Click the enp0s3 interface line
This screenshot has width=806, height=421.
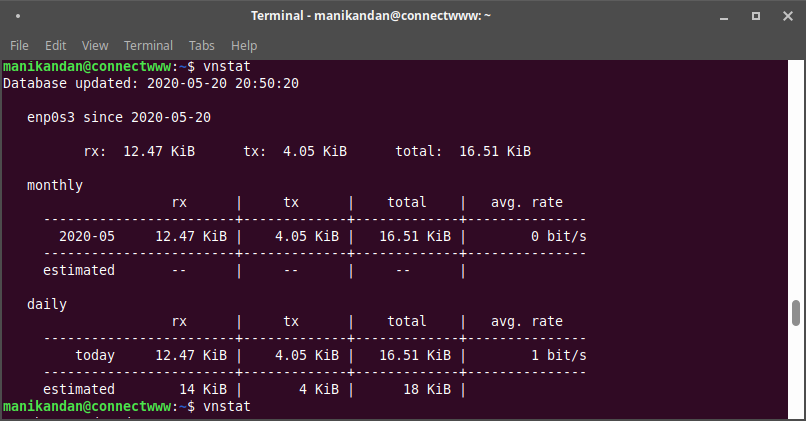click(119, 118)
